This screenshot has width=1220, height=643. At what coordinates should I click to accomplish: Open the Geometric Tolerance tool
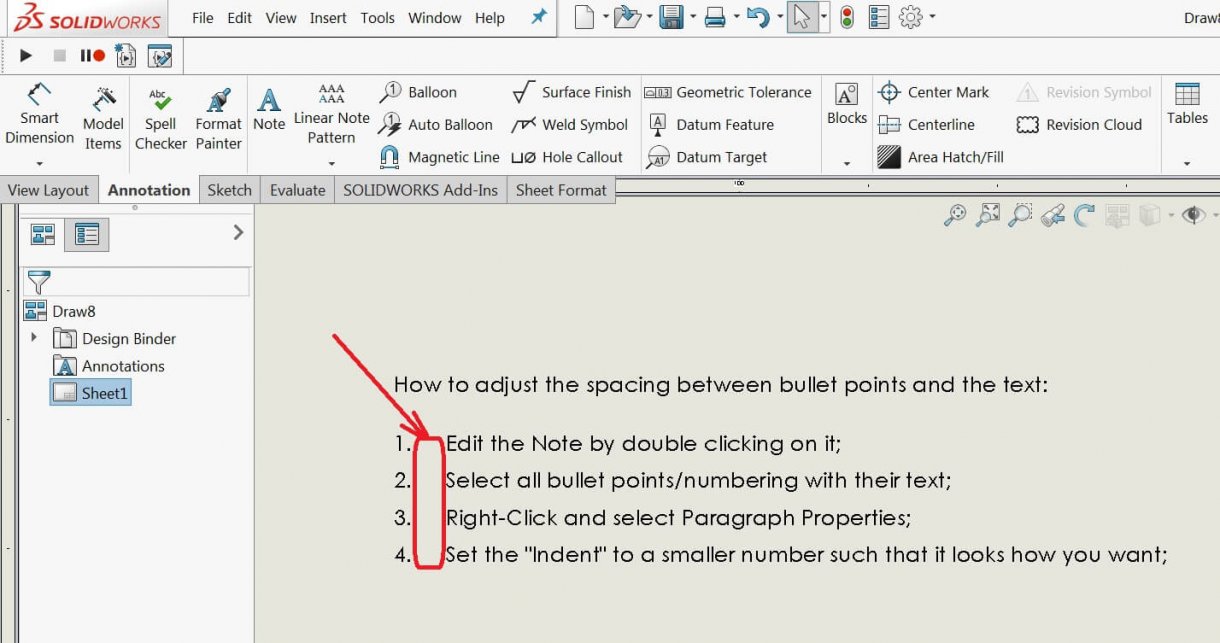click(728, 92)
